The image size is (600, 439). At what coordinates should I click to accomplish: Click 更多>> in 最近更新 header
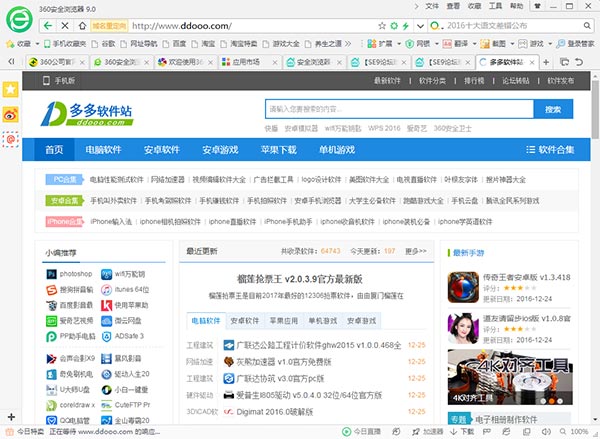(416, 251)
